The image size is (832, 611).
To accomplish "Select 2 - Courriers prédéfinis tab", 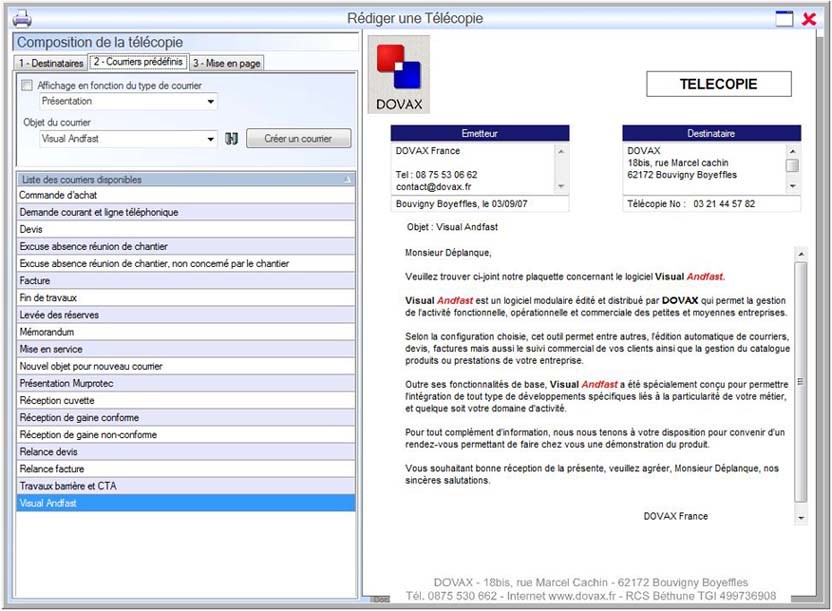I will click(138, 62).
